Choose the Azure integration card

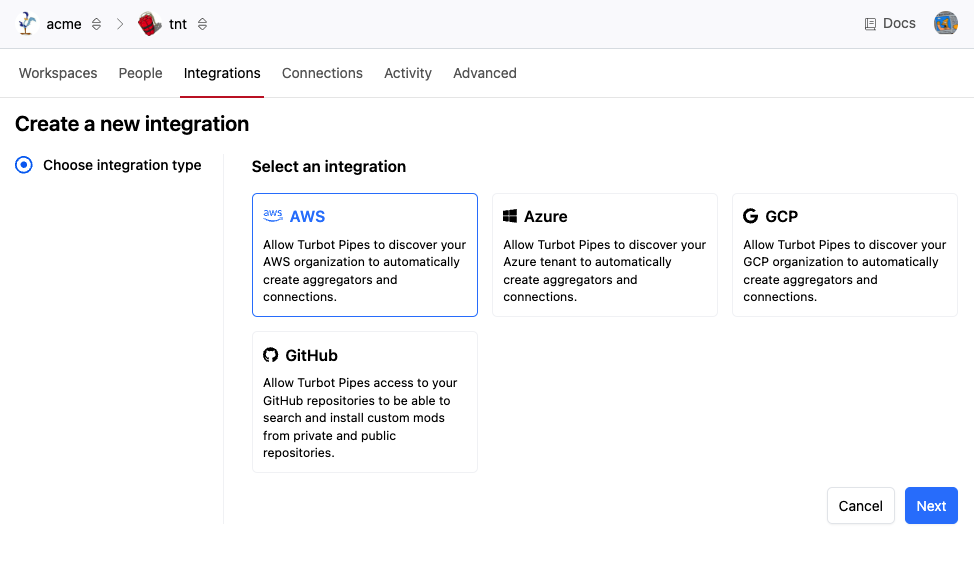pos(604,255)
